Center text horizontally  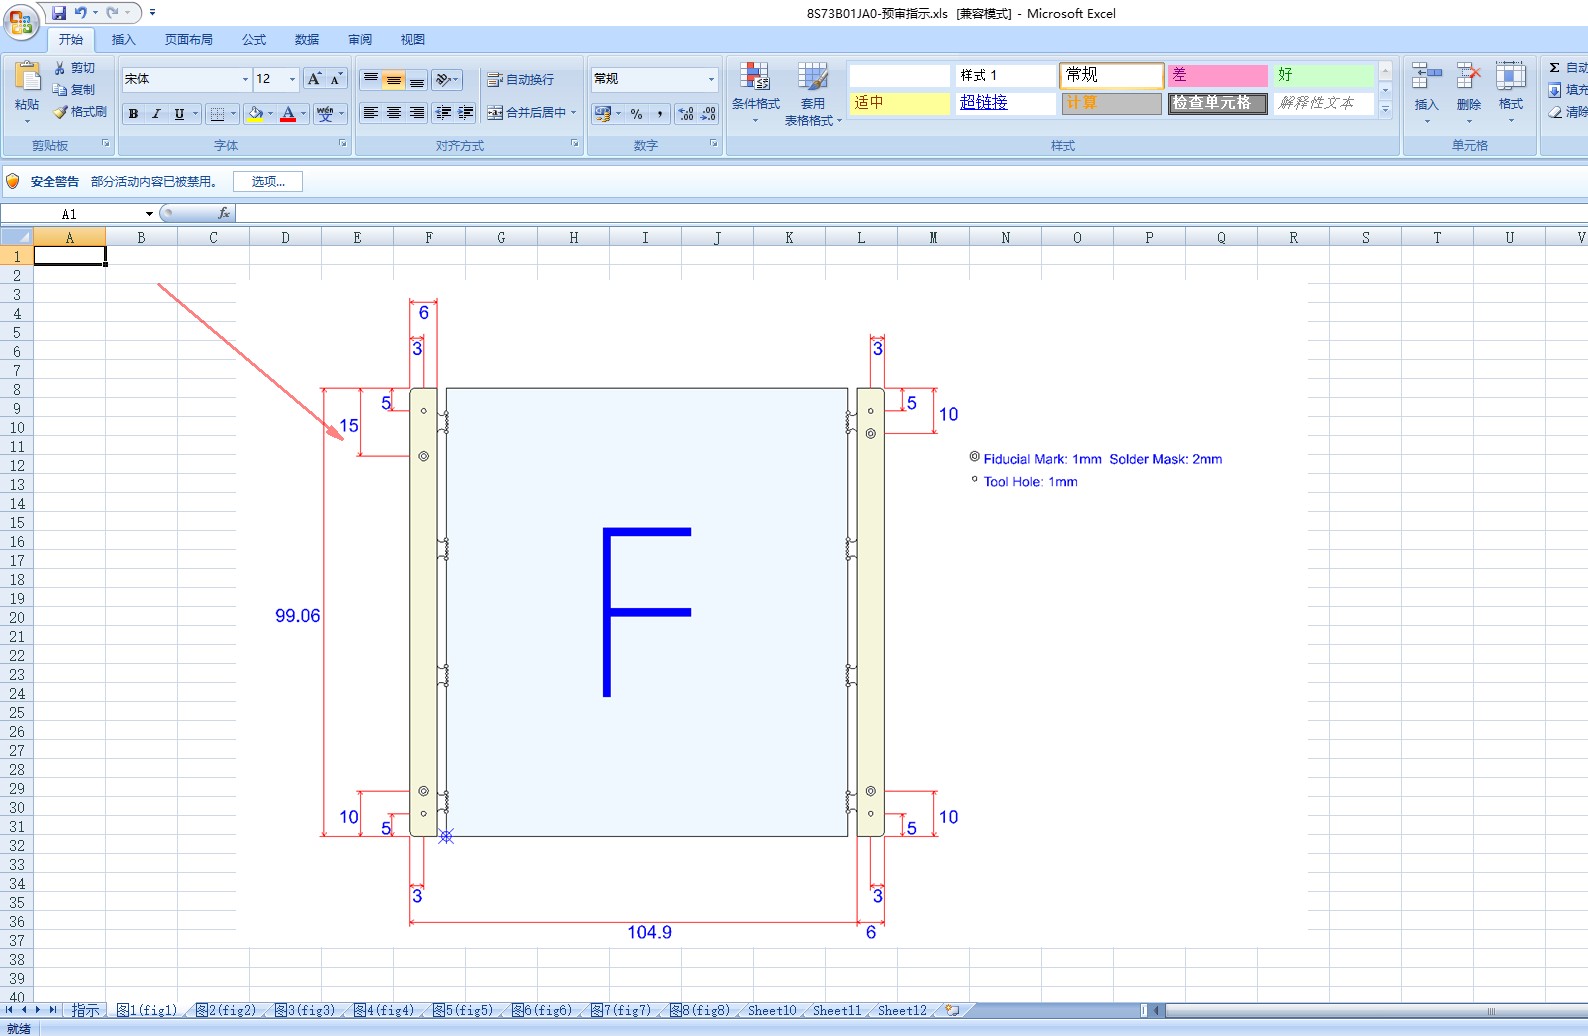click(x=394, y=113)
